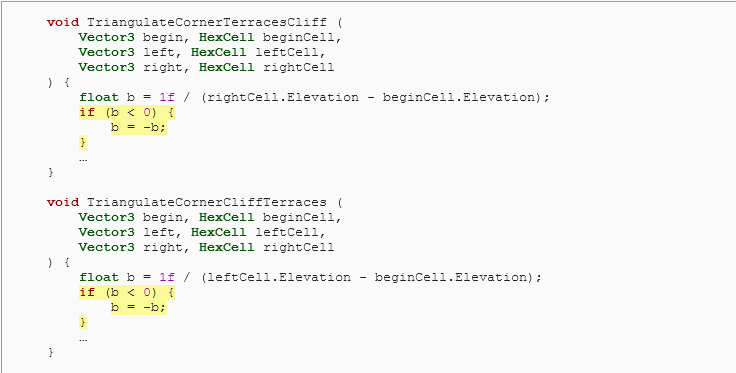This screenshot has width=736, height=373.
Task: Click the second float keyword
Action: (x=99, y=277)
